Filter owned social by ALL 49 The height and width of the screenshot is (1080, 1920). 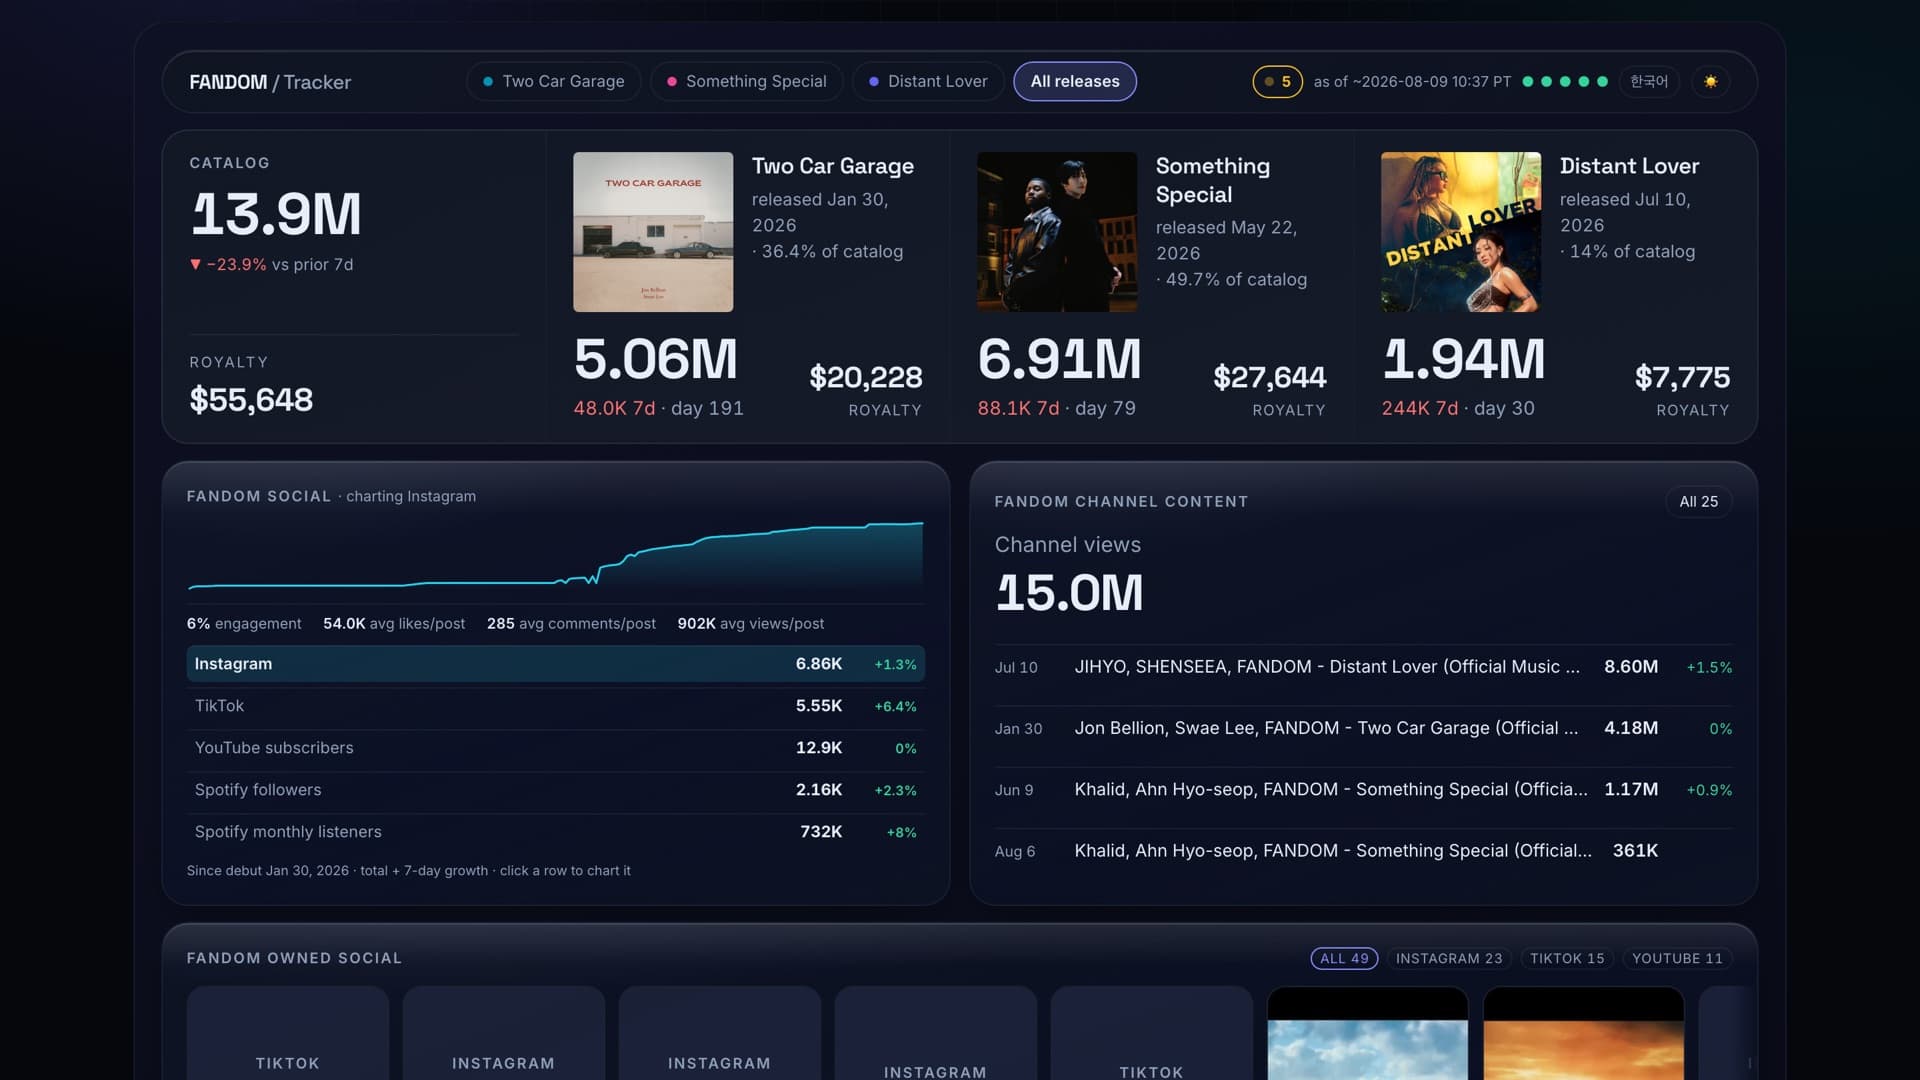pyautogui.click(x=1344, y=958)
